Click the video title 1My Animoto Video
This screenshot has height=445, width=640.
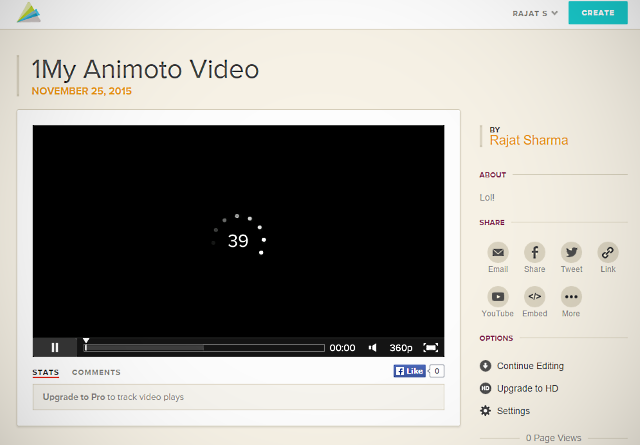click(x=145, y=69)
